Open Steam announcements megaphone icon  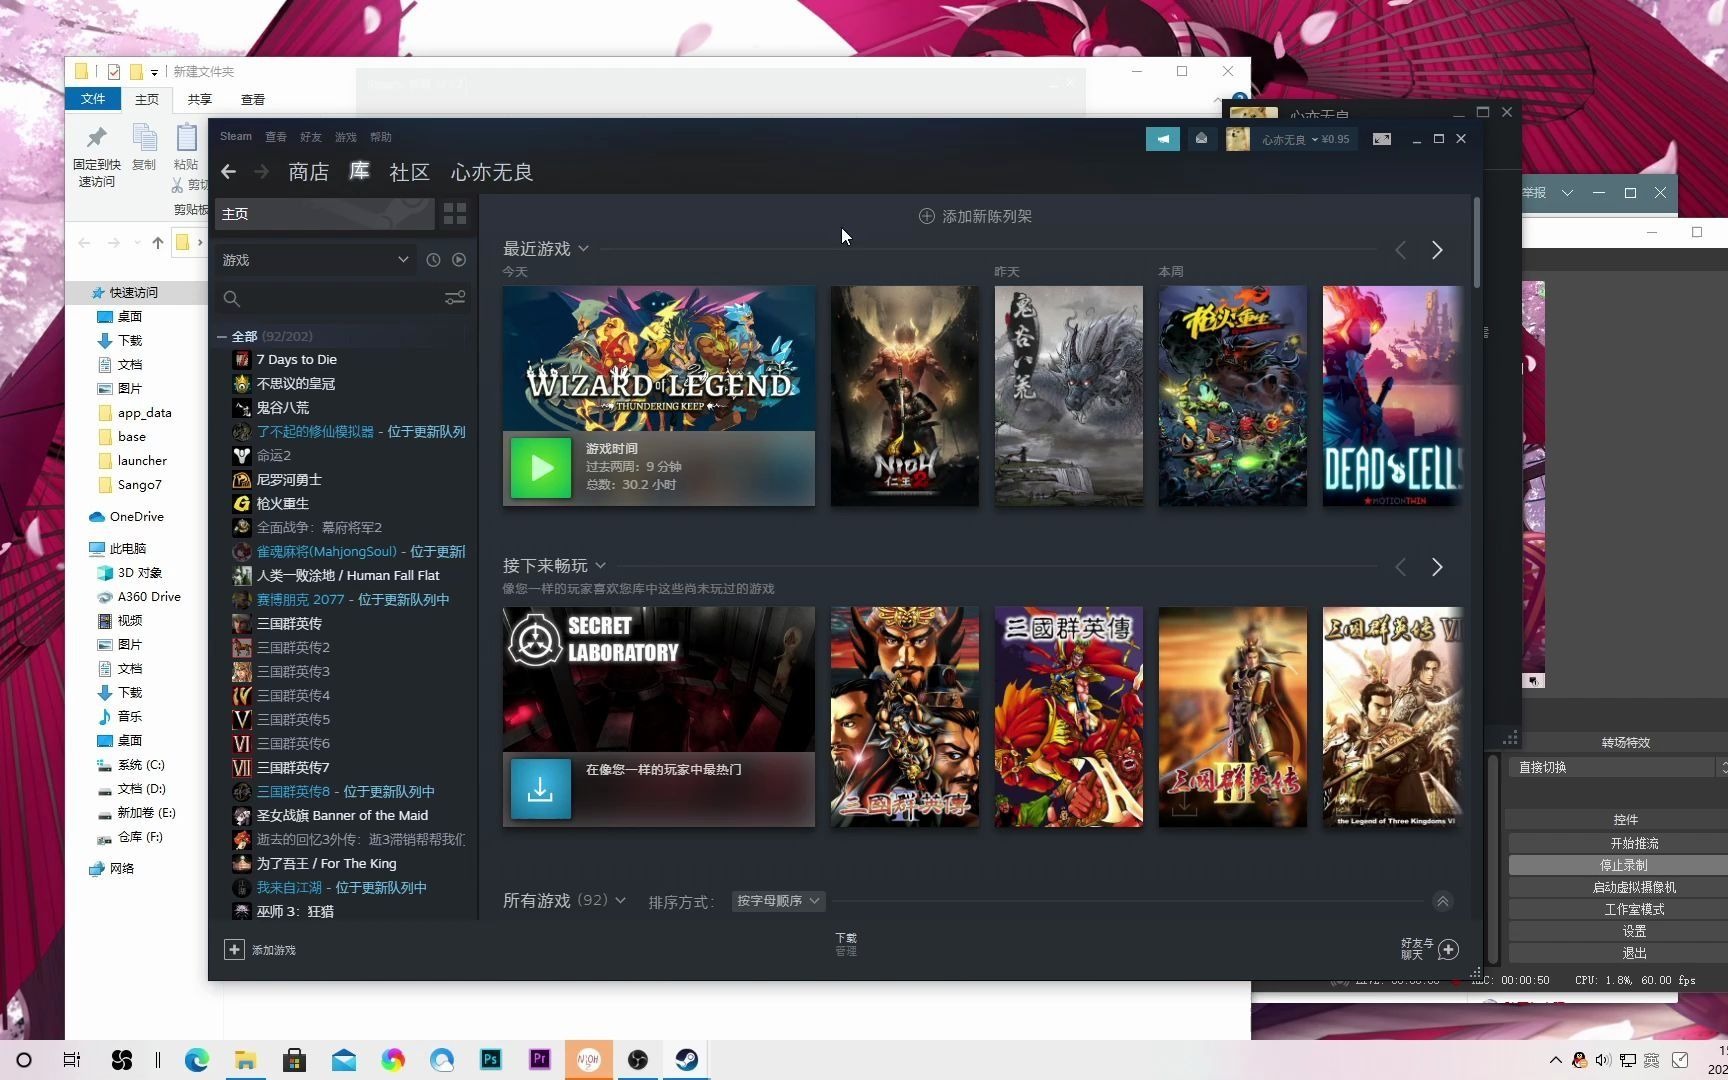click(x=1162, y=139)
